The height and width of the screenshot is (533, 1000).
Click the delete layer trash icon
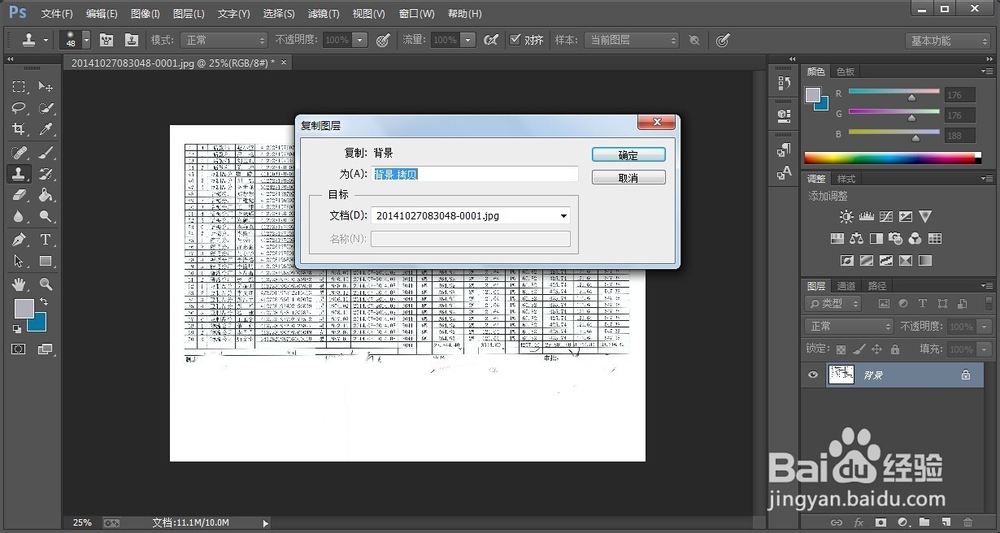[968, 522]
